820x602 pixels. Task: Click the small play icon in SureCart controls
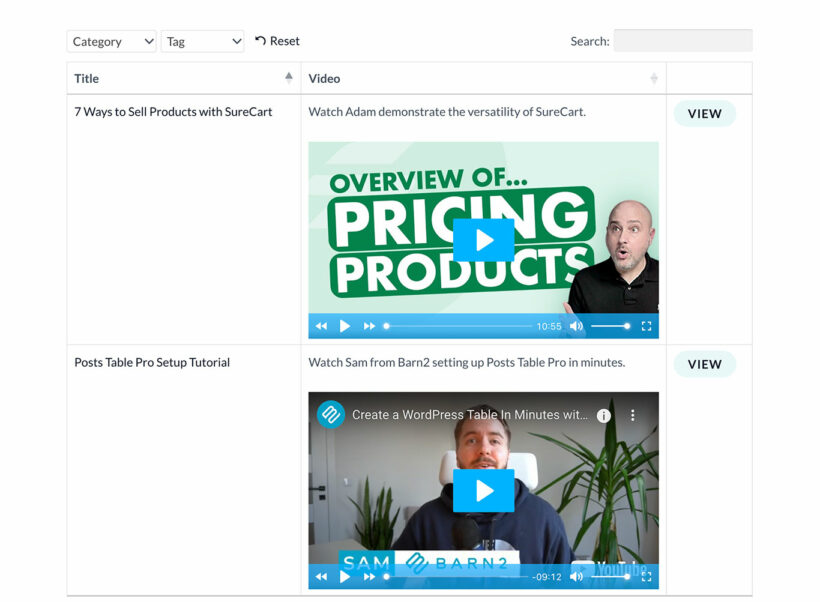pyautogui.click(x=345, y=326)
